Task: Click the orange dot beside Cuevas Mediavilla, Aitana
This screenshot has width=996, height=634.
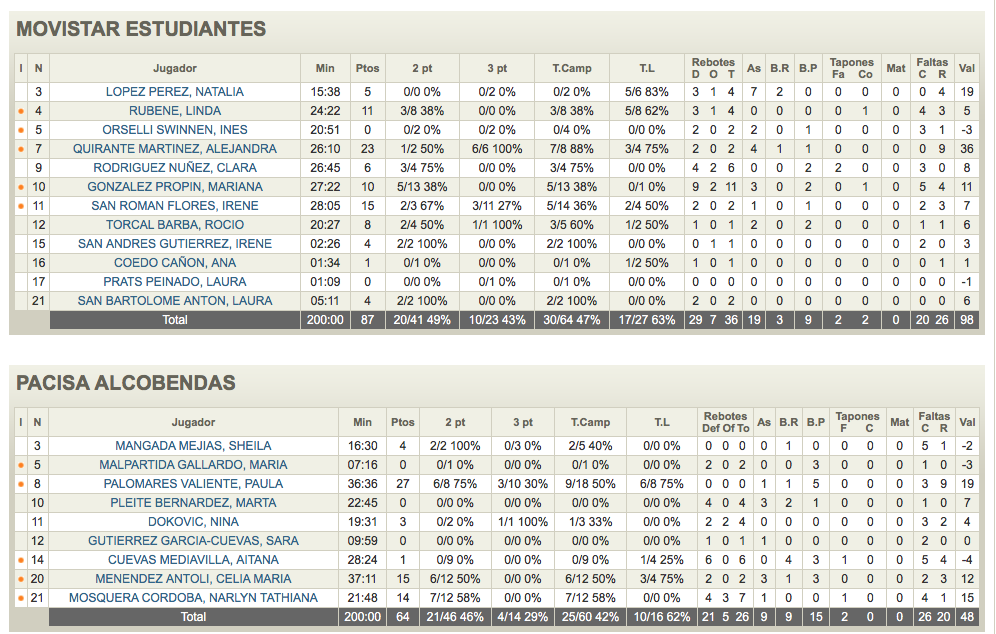Action: pos(21,560)
